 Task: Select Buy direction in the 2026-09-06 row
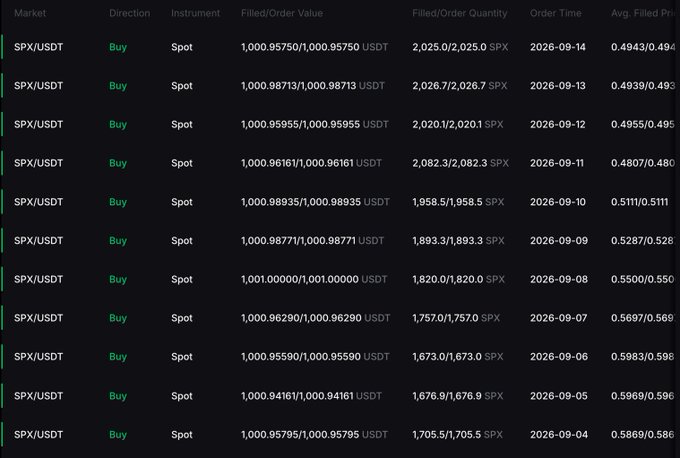click(x=118, y=356)
